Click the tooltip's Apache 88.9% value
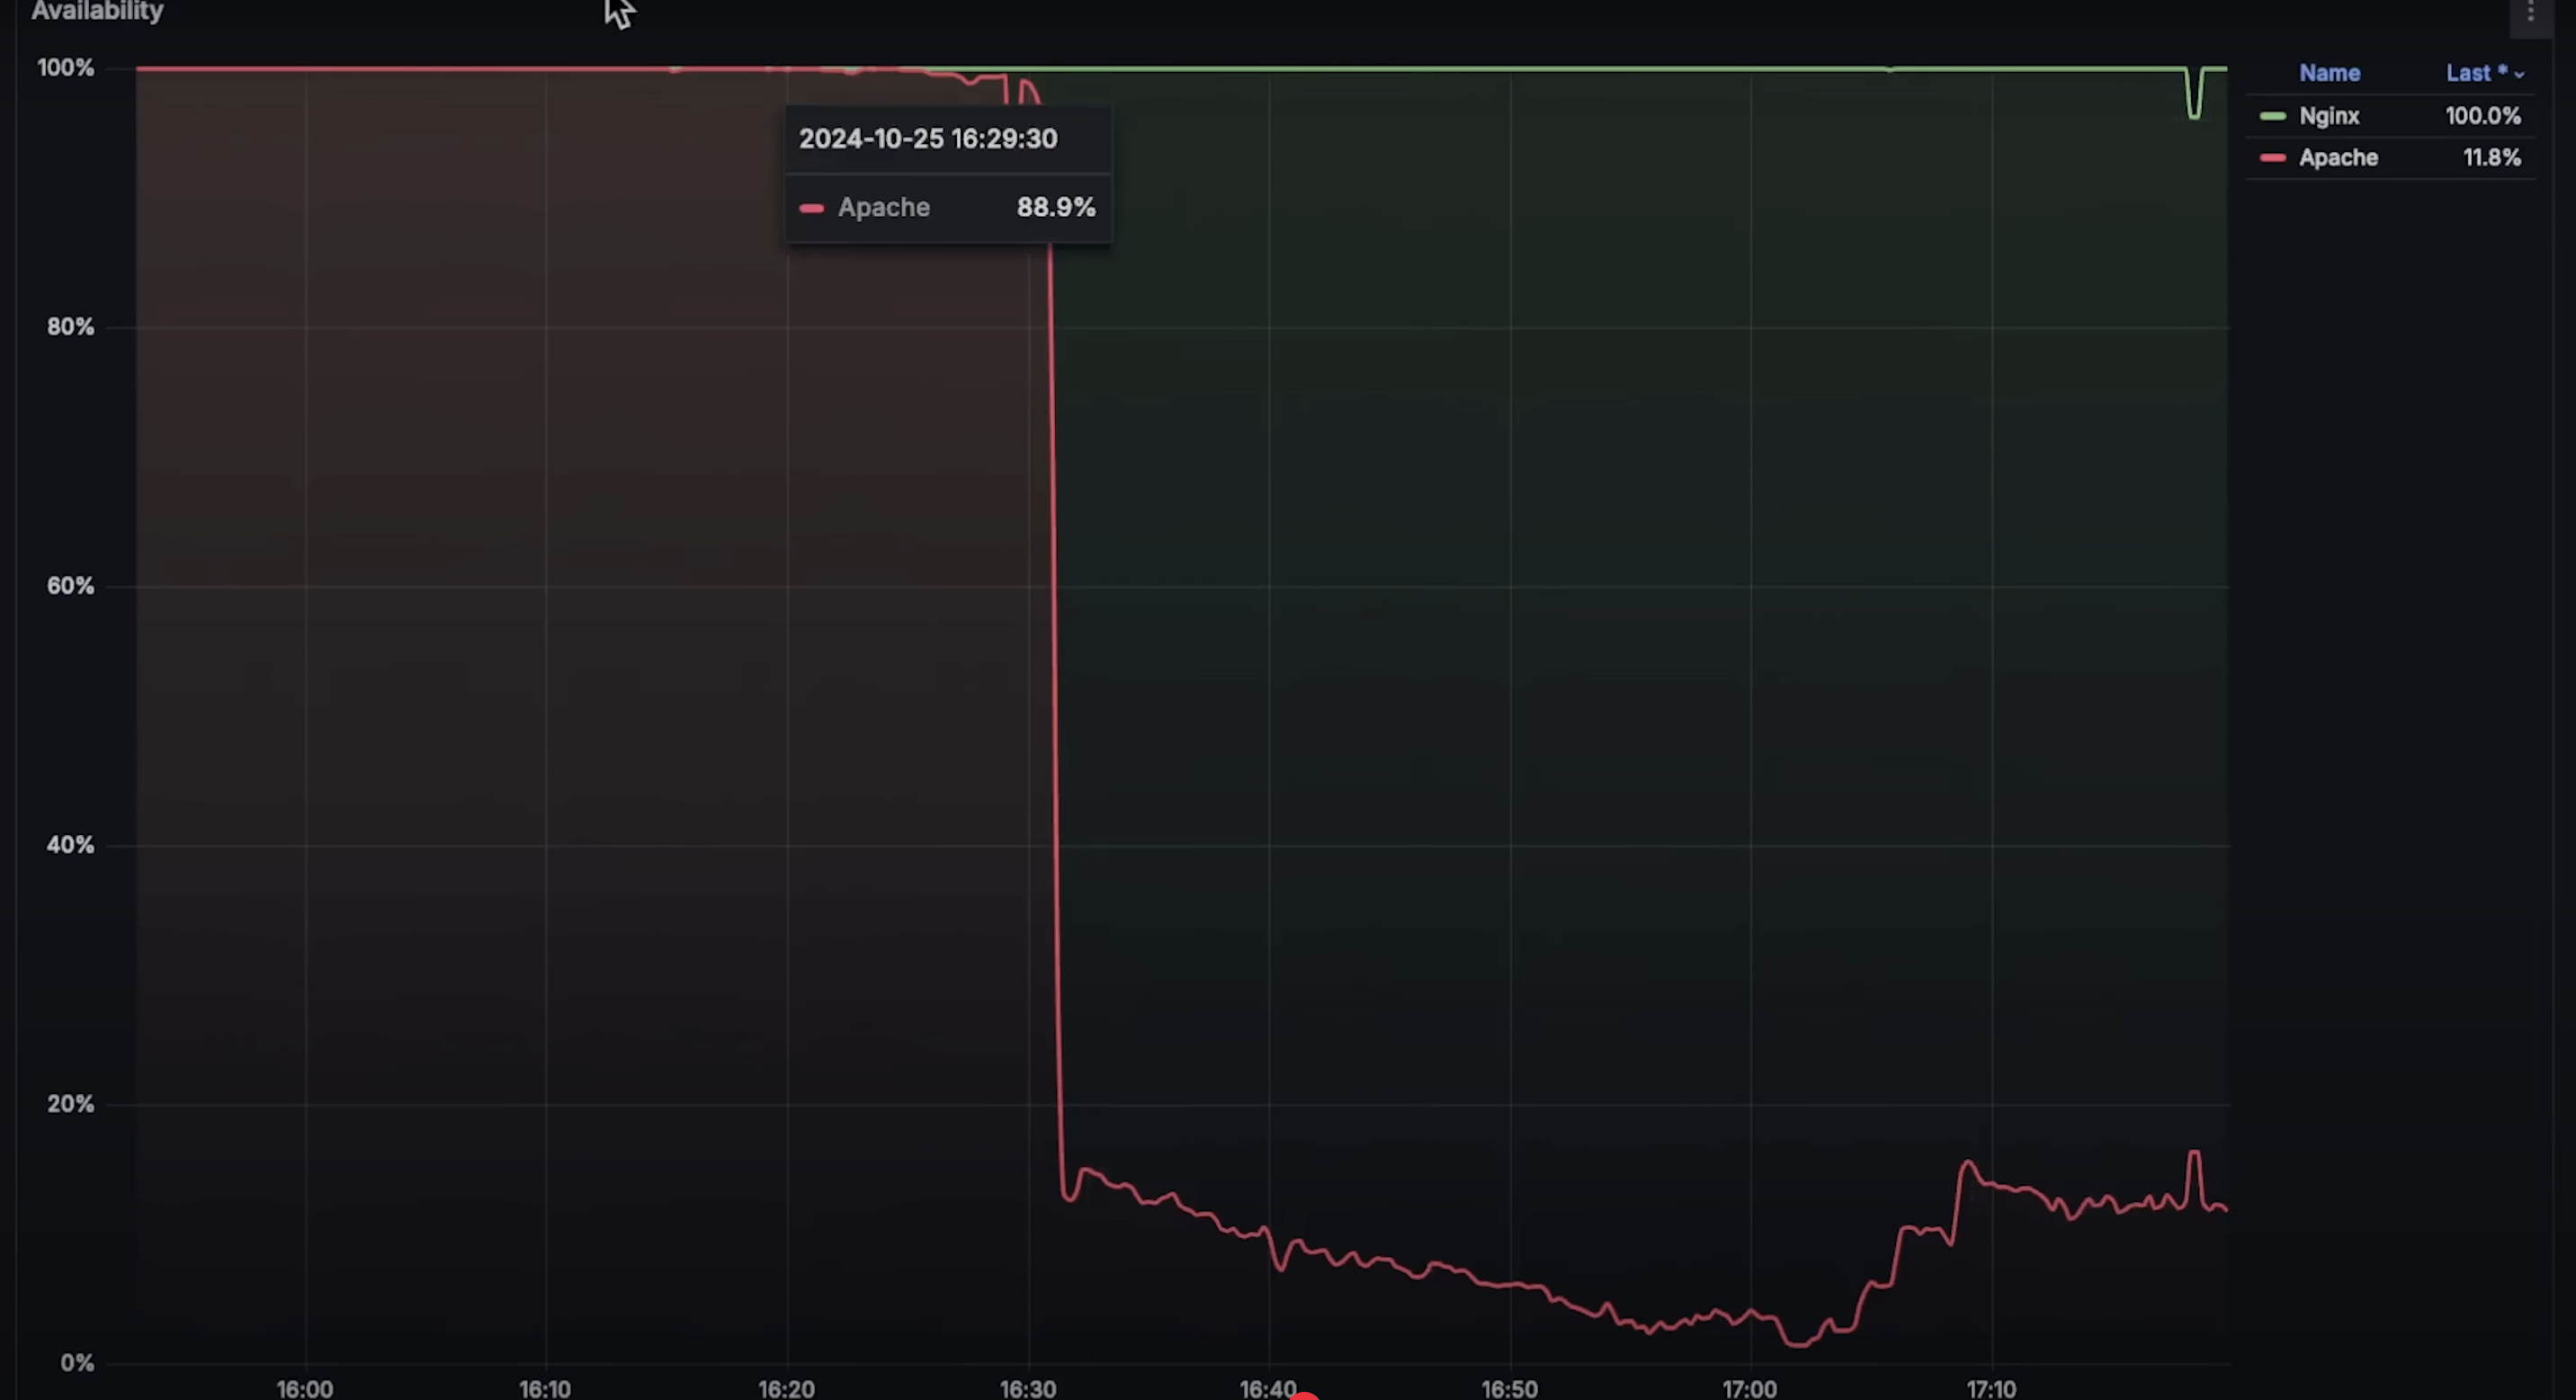Image resolution: width=2576 pixels, height=1400 pixels. pyautogui.click(x=1055, y=207)
